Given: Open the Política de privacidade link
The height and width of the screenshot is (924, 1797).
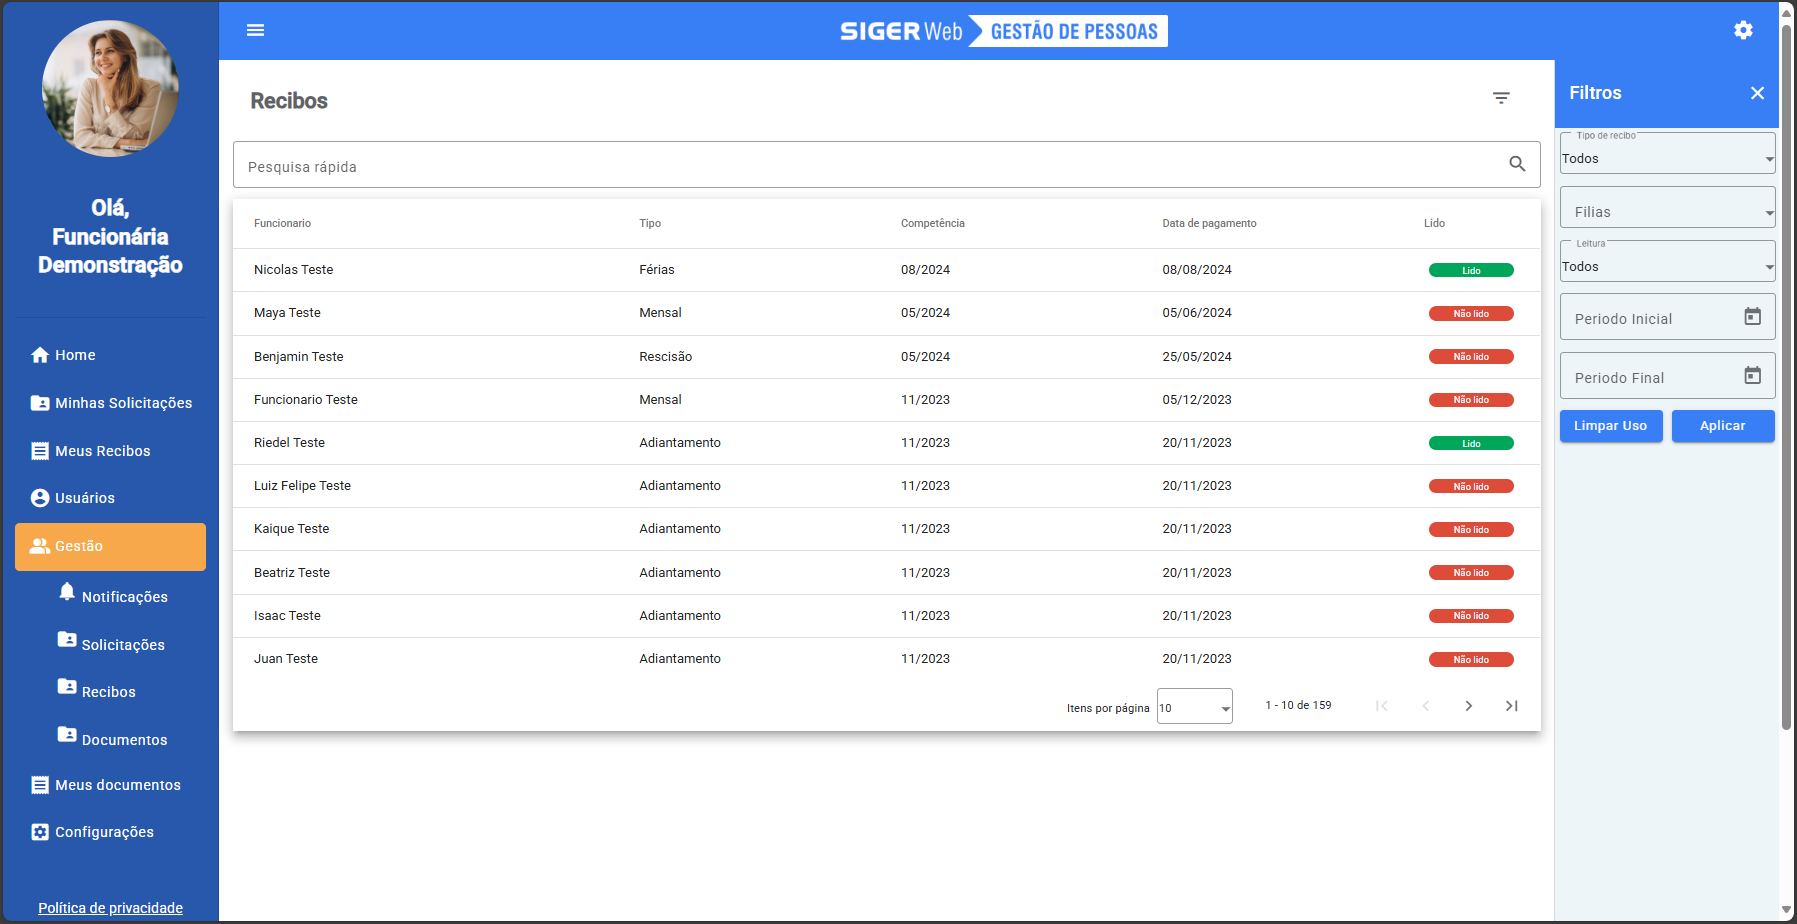Looking at the screenshot, I should (x=110, y=908).
